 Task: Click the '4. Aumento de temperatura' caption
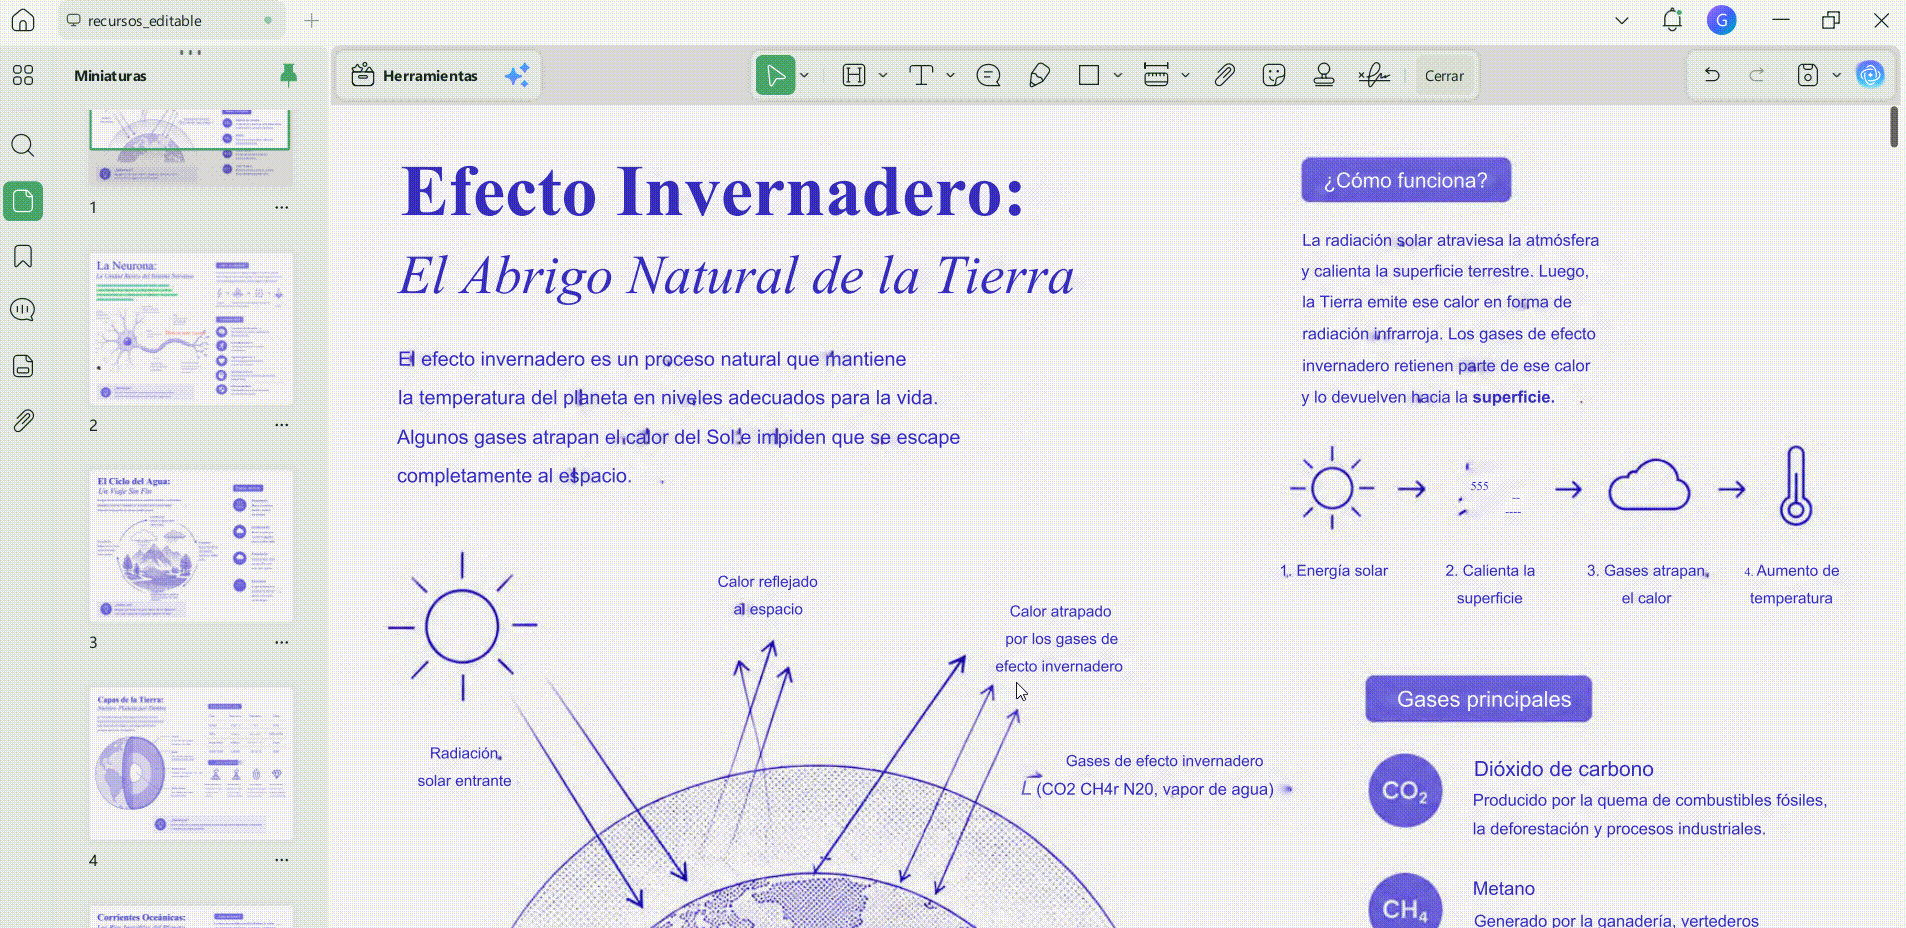[1791, 584]
